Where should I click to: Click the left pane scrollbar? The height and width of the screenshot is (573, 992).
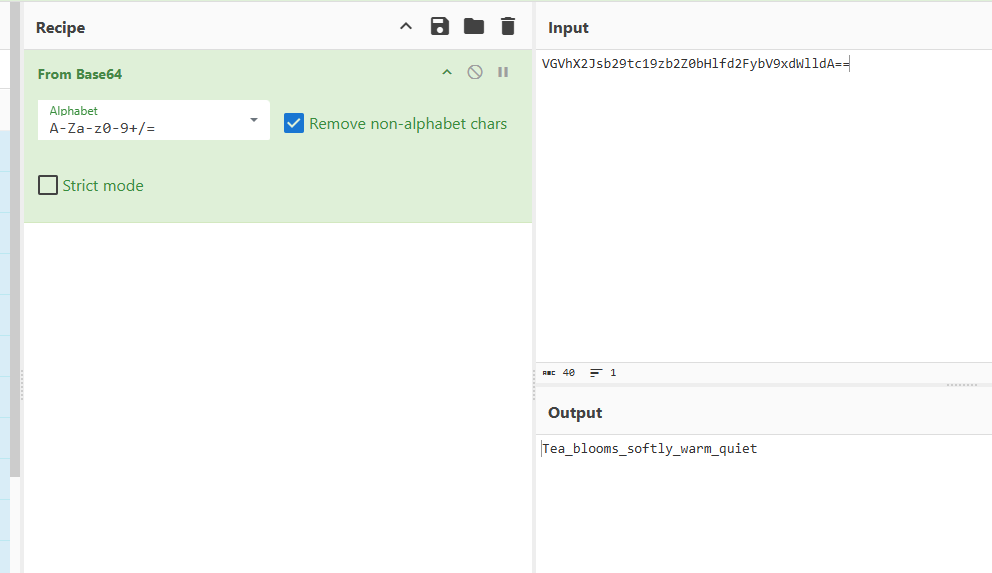[x=15, y=239]
